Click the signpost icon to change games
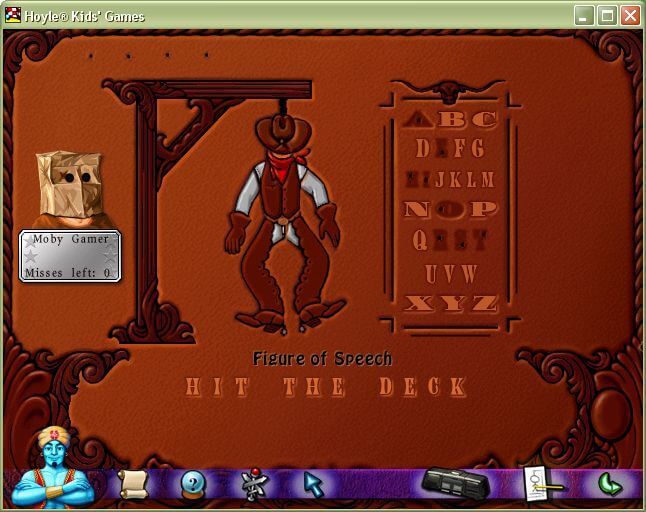 click(254, 484)
